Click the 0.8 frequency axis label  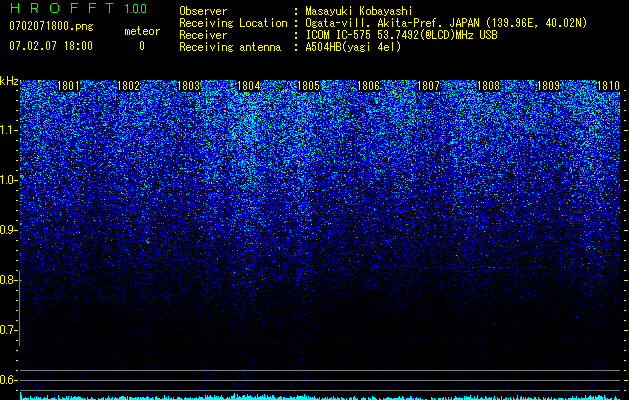tap(8, 280)
